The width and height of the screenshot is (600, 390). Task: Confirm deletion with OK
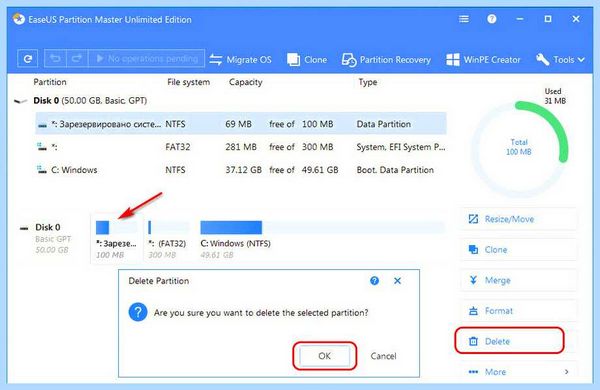[324, 356]
